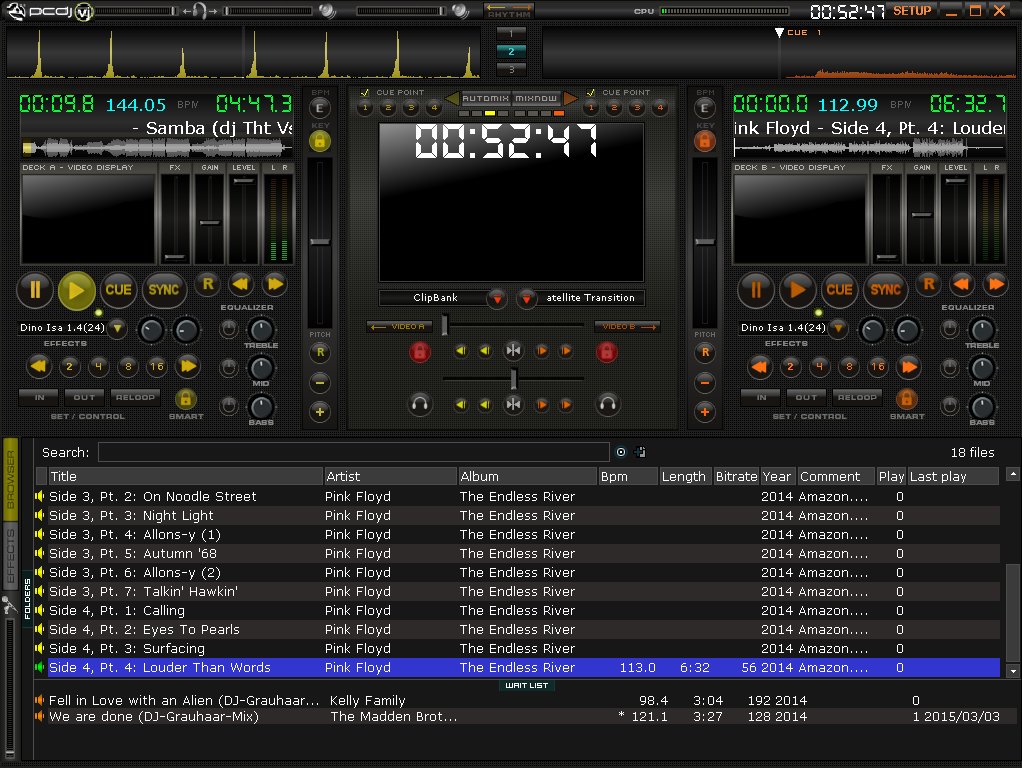Screen dimensions: 1022x768
Task: Click red lock beside Video A
Action: (x=421, y=351)
